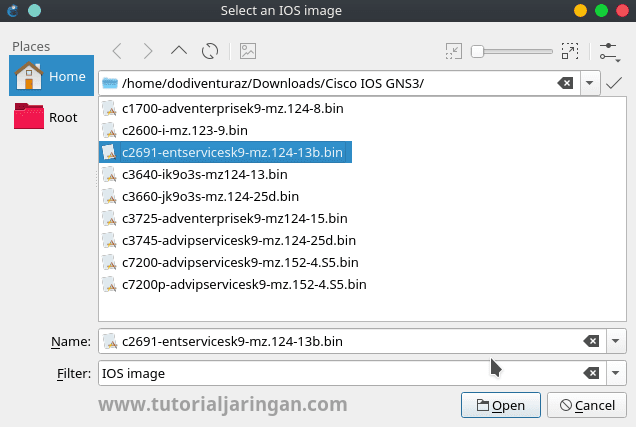Select c3745-advipservicesk9-mz.124-25d.bin file
This screenshot has width=636, height=427.
(x=238, y=240)
